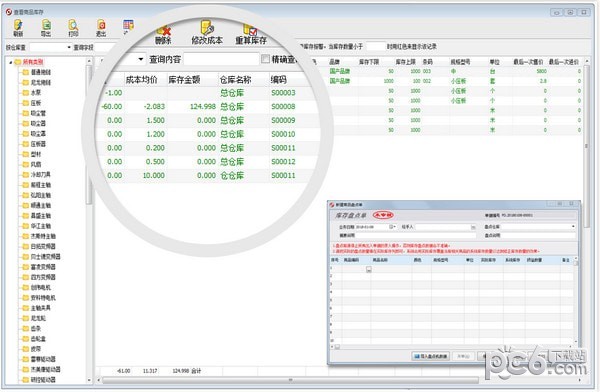The width and height of the screenshot is (600, 392).
Task: Click the 经手人 input field in dialog
Action: pos(443,227)
